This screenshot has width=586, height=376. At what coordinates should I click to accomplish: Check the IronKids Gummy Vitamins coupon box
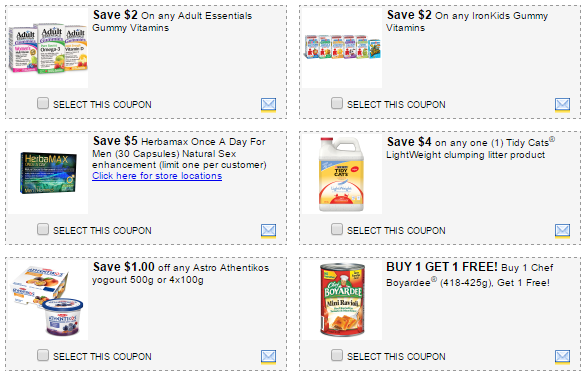click(x=337, y=103)
